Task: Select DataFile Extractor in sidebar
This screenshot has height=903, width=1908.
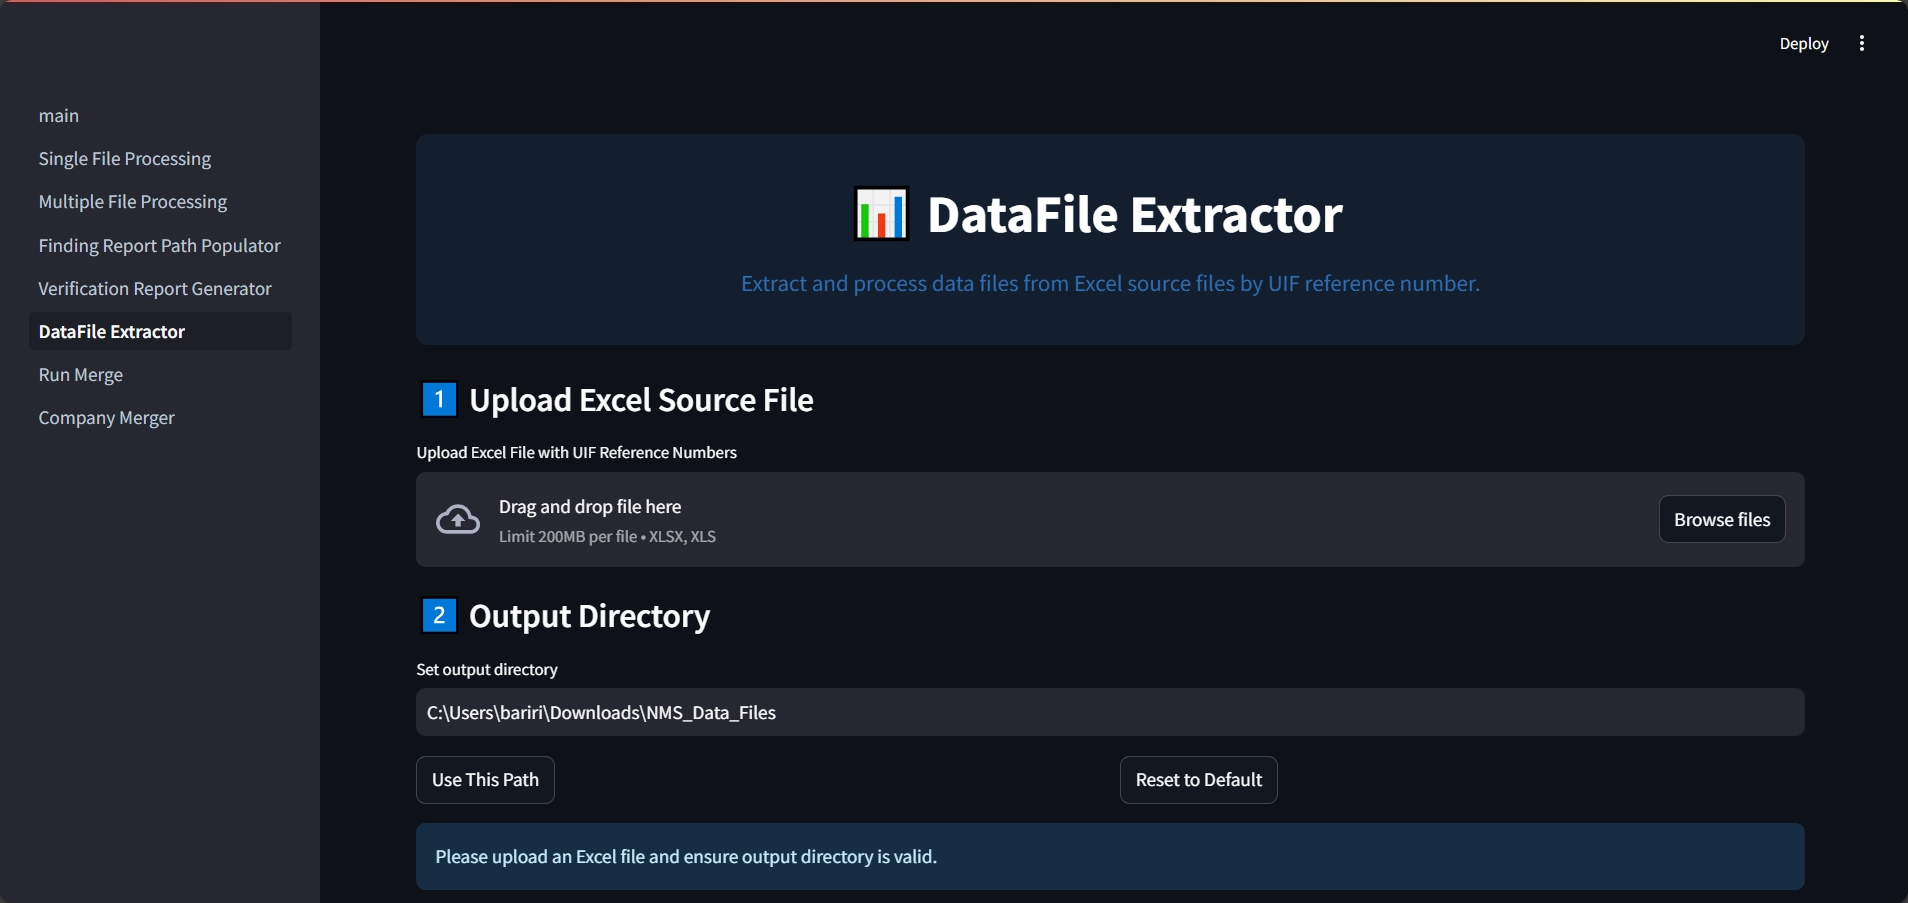Action: (x=160, y=331)
